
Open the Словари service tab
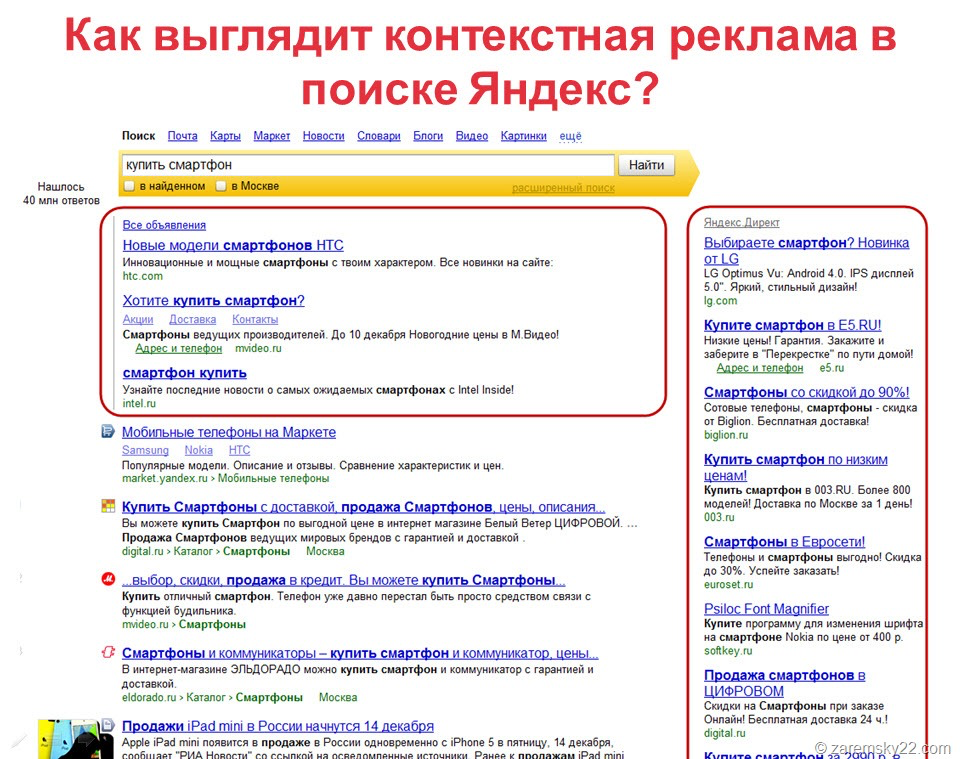[379, 136]
